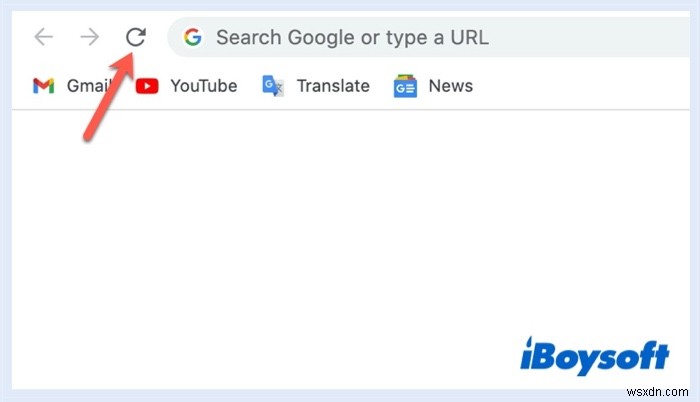Click the Gmail envelope bookmark icon
Screen dimensions: 700x402
[43, 86]
